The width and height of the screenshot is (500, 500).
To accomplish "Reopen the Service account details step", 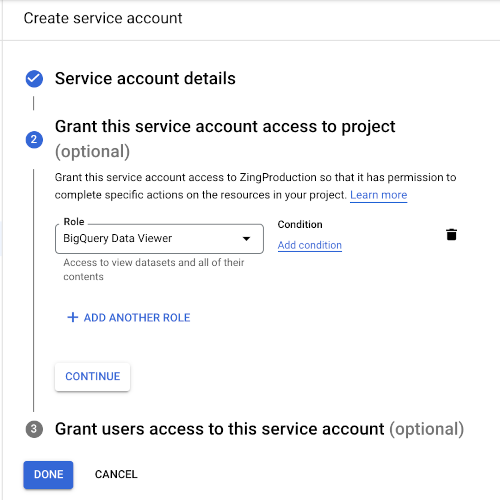I will (145, 79).
